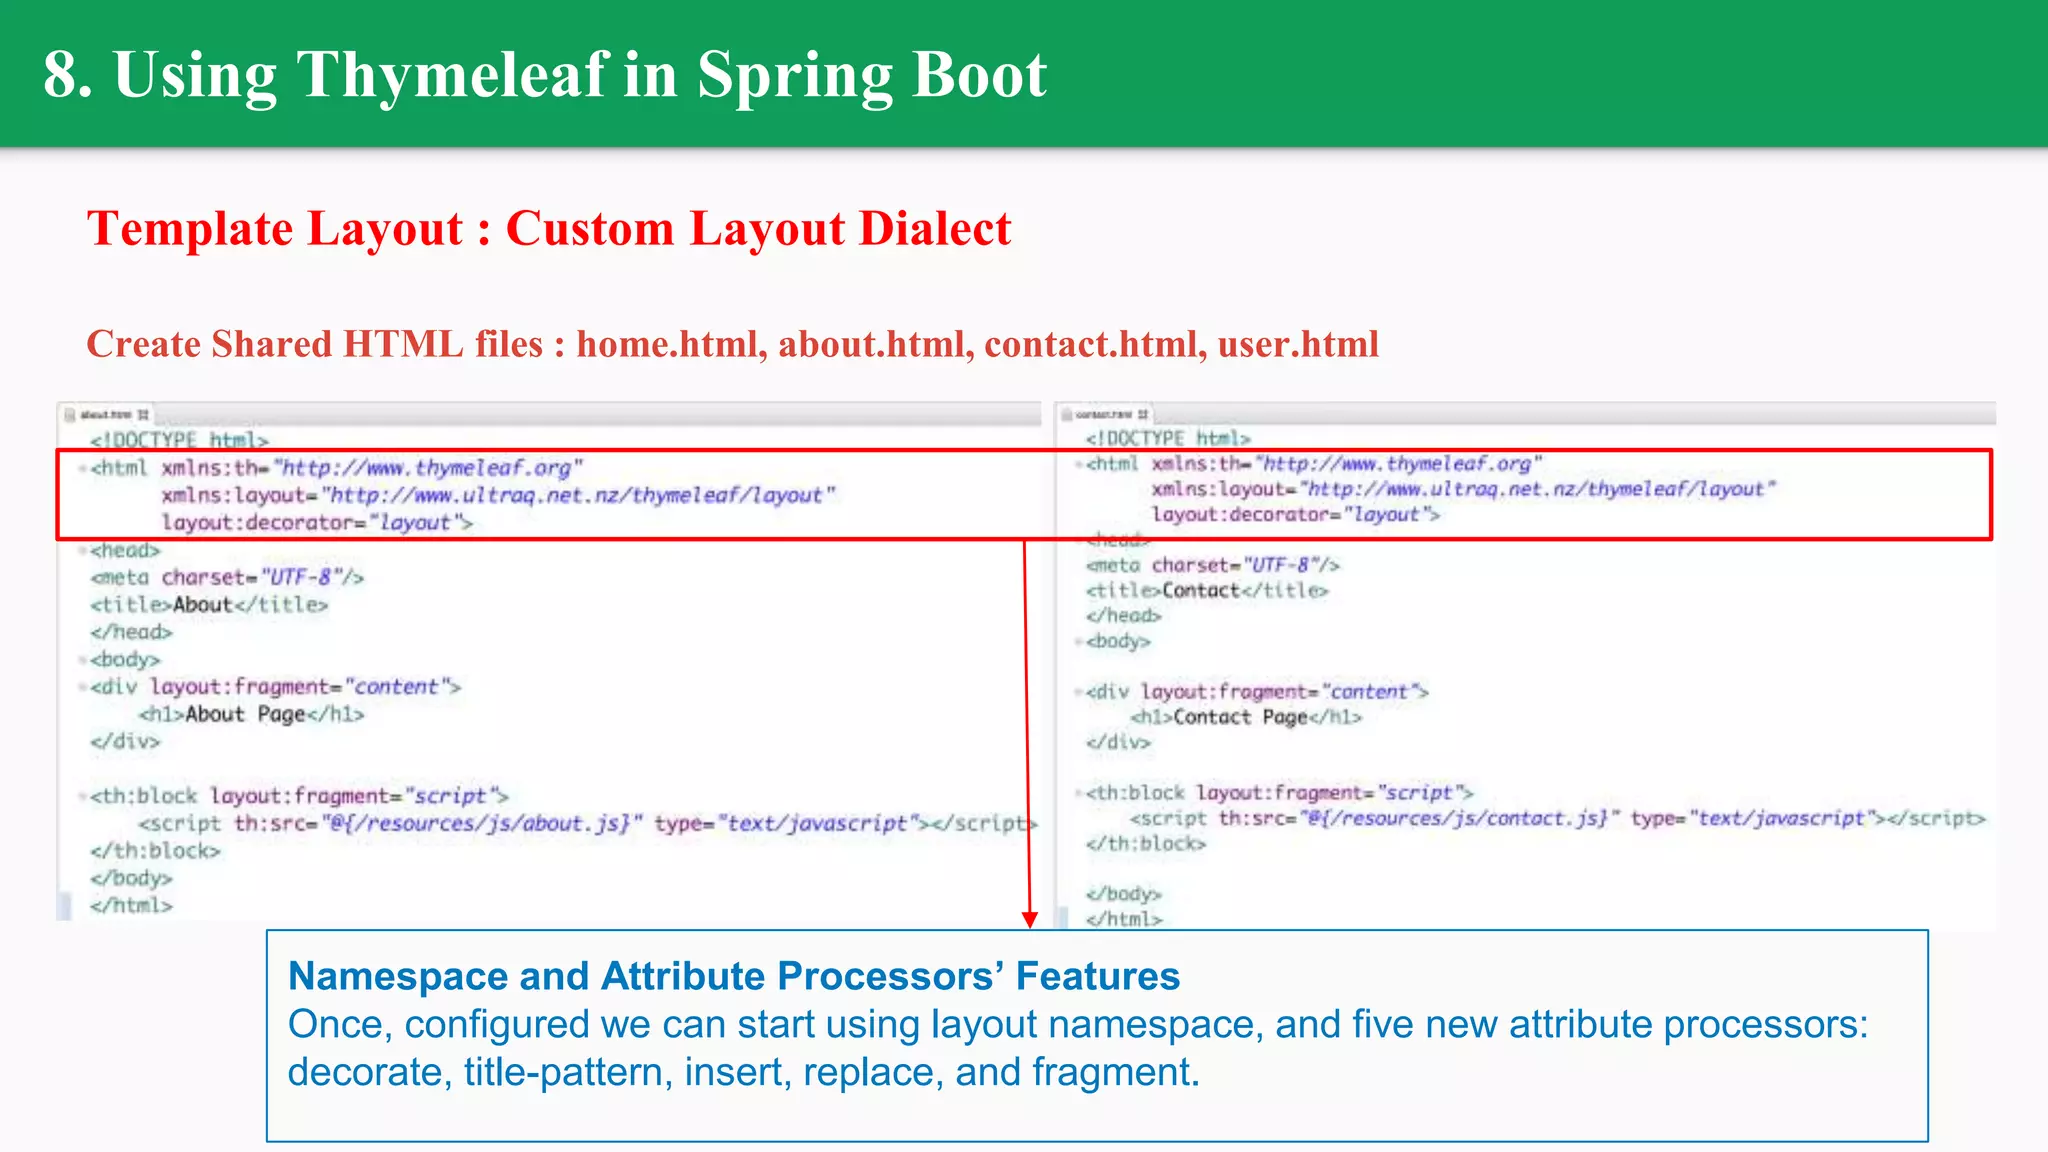Collapse the html tag in contact.html
This screenshot has width=2048, height=1152.
(1079, 464)
